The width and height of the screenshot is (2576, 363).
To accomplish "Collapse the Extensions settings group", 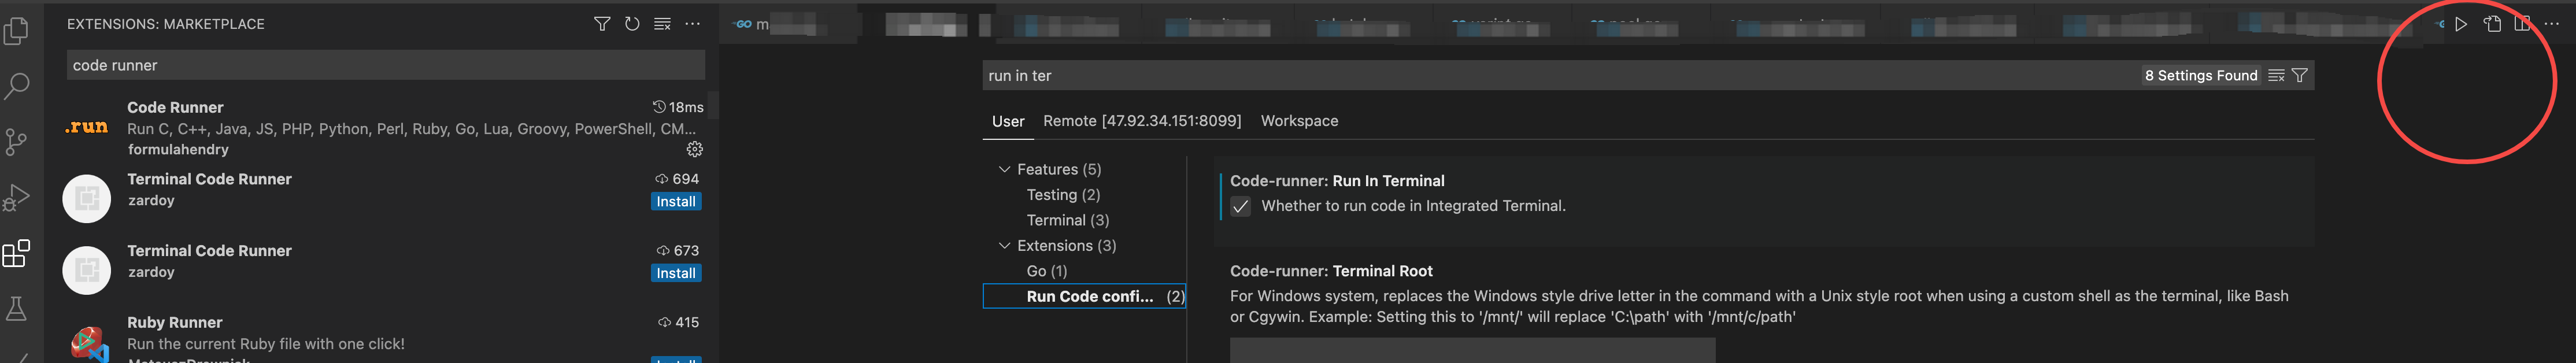I will click(x=1004, y=246).
